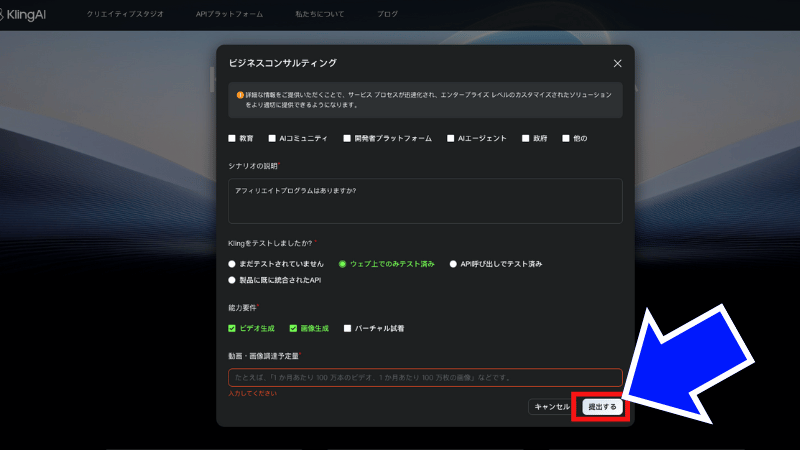Check the 開発者プラットフォーム checkbox

pyautogui.click(x=347, y=138)
